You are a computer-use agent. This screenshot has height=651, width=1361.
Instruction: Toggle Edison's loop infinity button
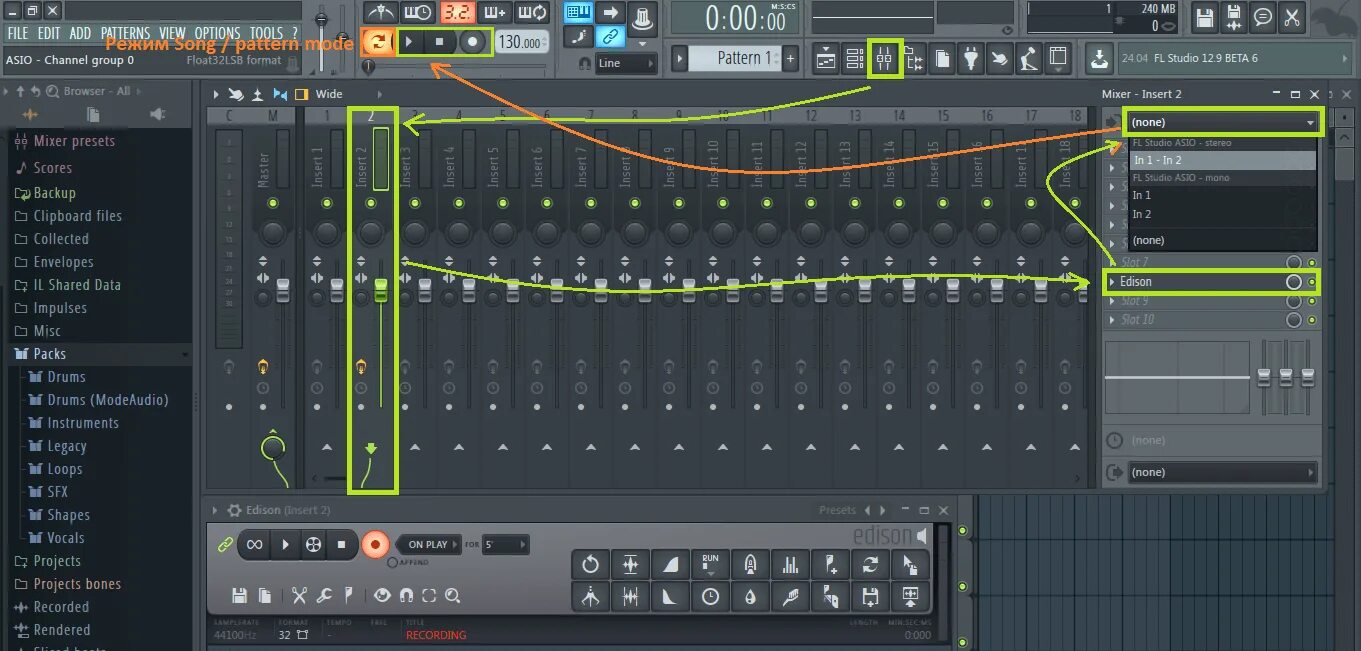coord(255,544)
